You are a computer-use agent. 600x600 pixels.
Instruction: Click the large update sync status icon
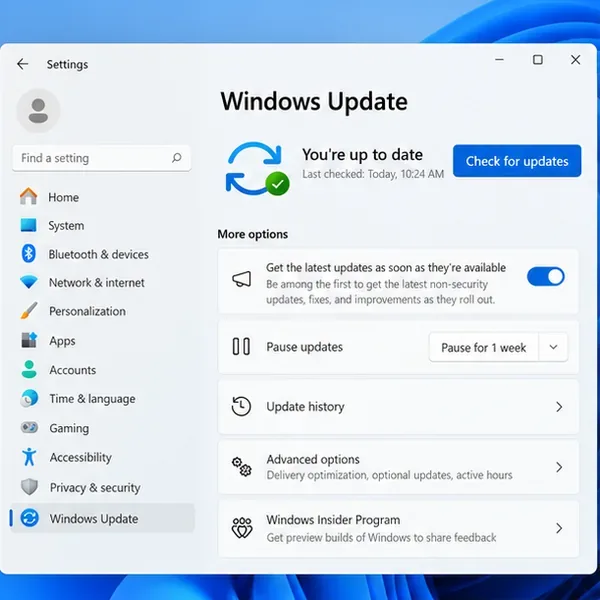click(257, 169)
